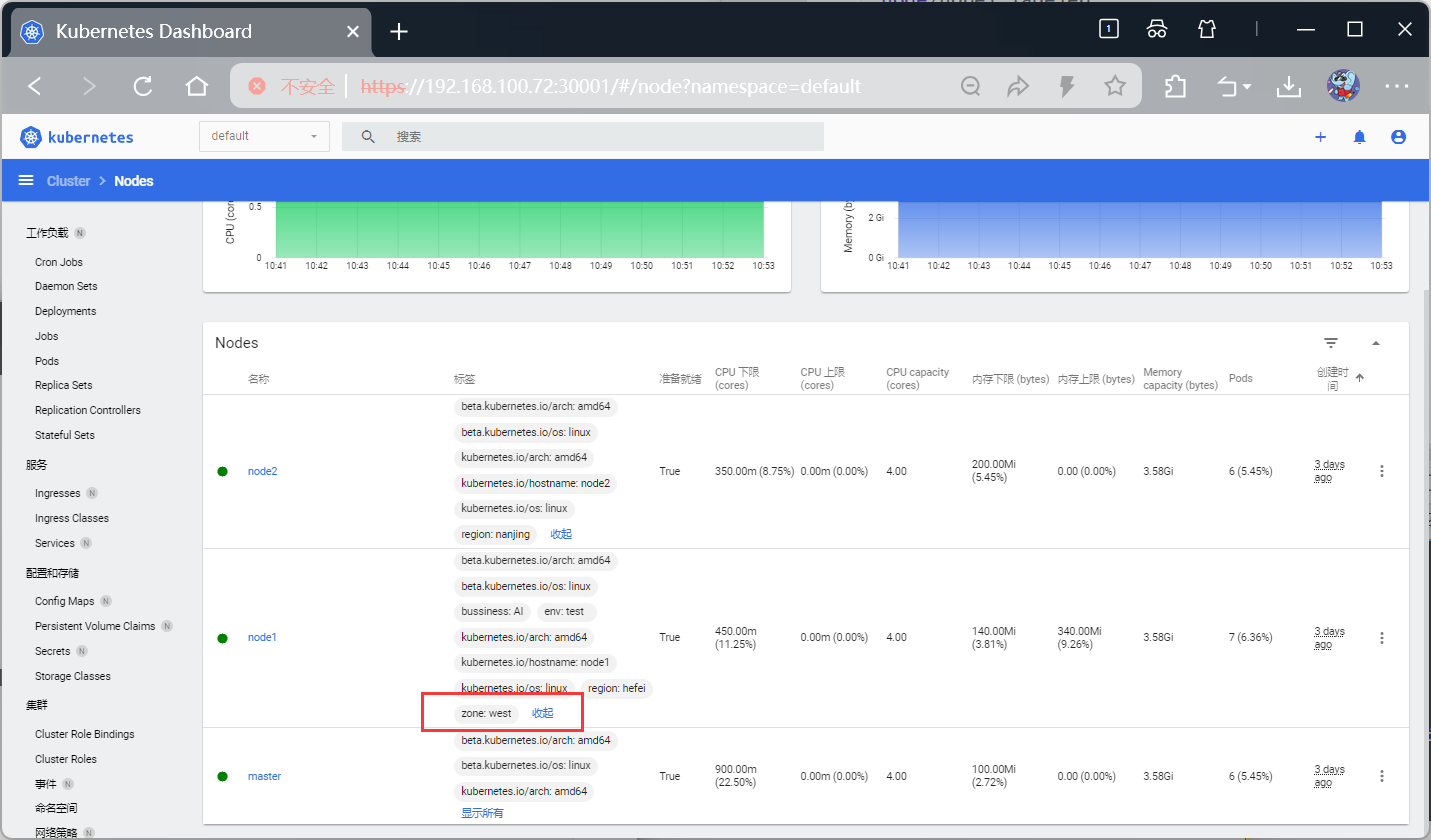Click the 创建时间 column header

1333,379
